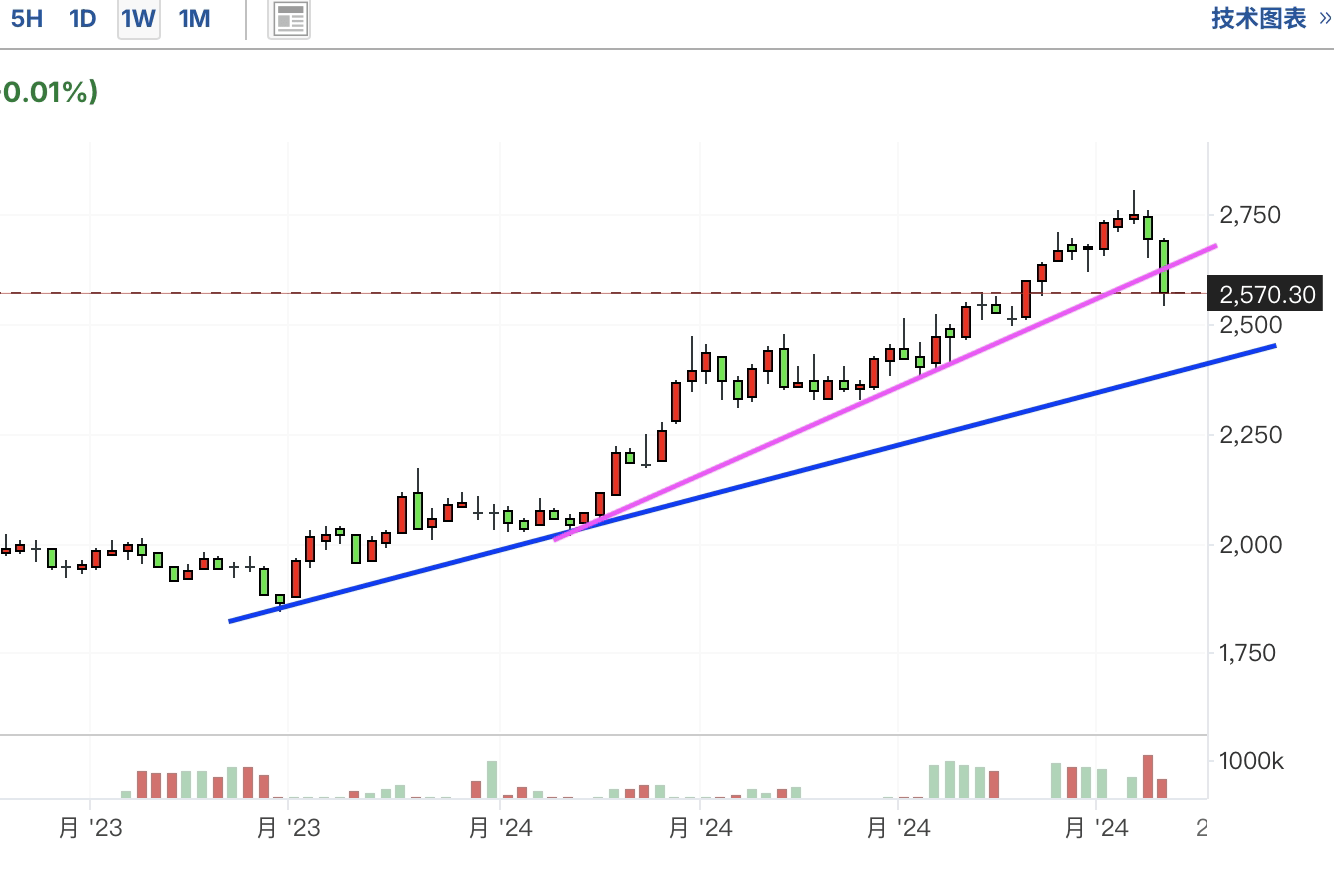This screenshot has height=872, width=1334.
Task: Click the latest green weekly candlestick
Action: 1164,266
